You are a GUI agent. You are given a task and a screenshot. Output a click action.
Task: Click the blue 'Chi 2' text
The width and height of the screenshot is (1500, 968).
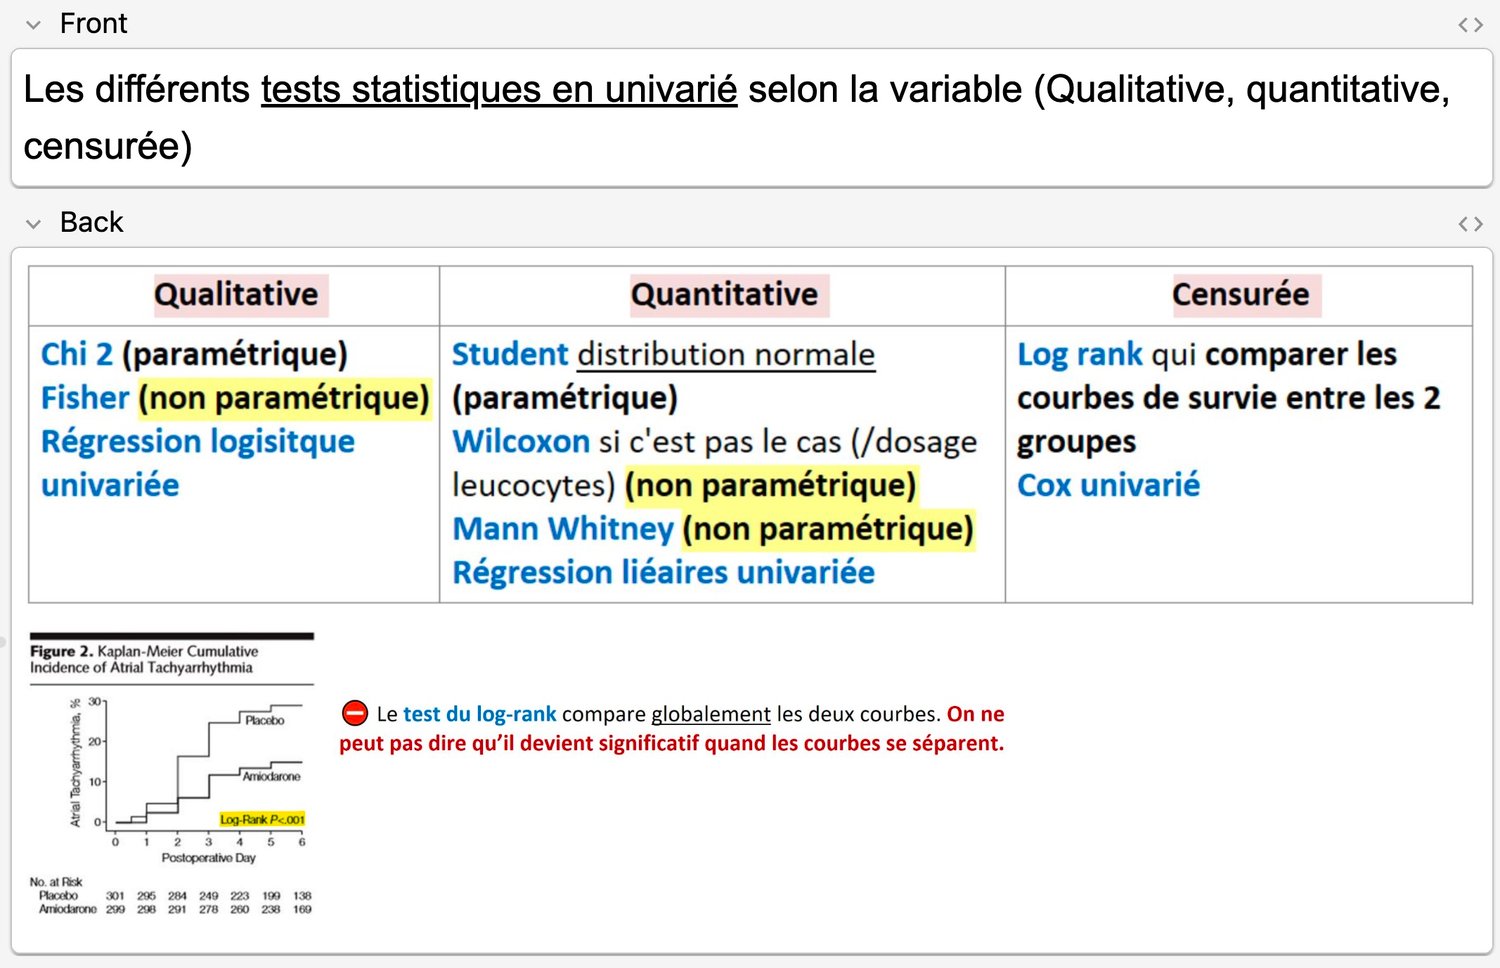tap(76, 354)
